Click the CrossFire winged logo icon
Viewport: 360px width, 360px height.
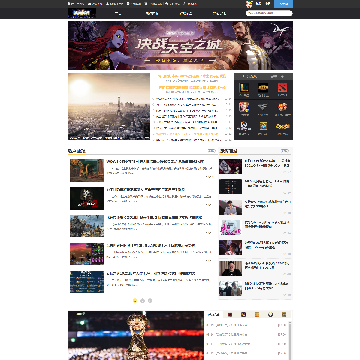263,107
